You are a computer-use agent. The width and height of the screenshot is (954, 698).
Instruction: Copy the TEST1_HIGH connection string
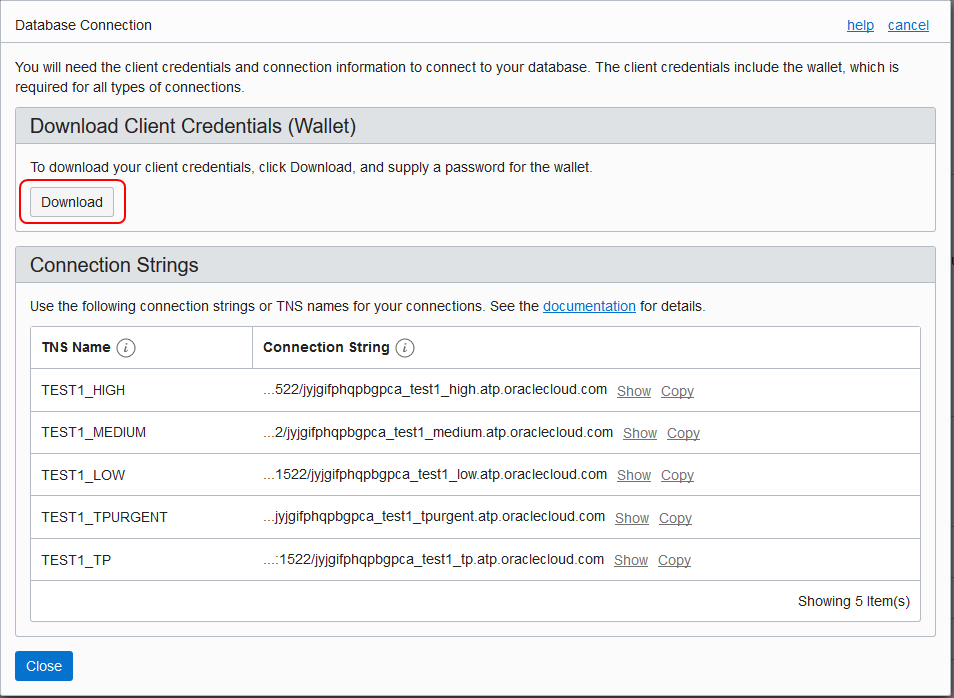[x=677, y=391]
